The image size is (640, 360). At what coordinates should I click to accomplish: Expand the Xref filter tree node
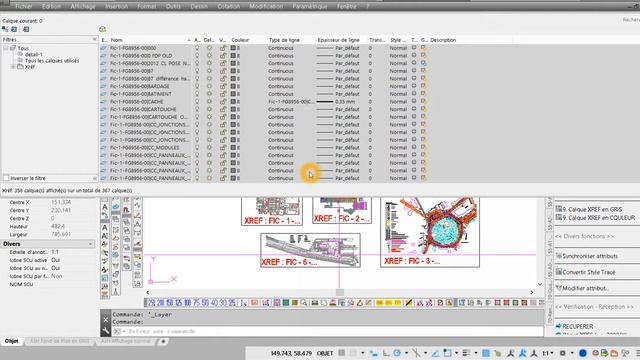13,67
